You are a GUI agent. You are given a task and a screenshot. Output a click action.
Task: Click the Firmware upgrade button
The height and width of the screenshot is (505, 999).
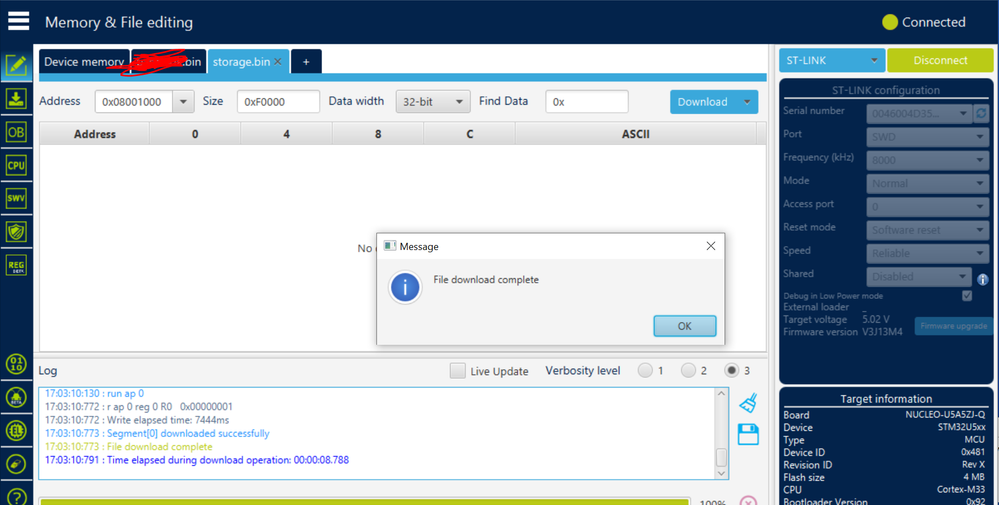[954, 326]
